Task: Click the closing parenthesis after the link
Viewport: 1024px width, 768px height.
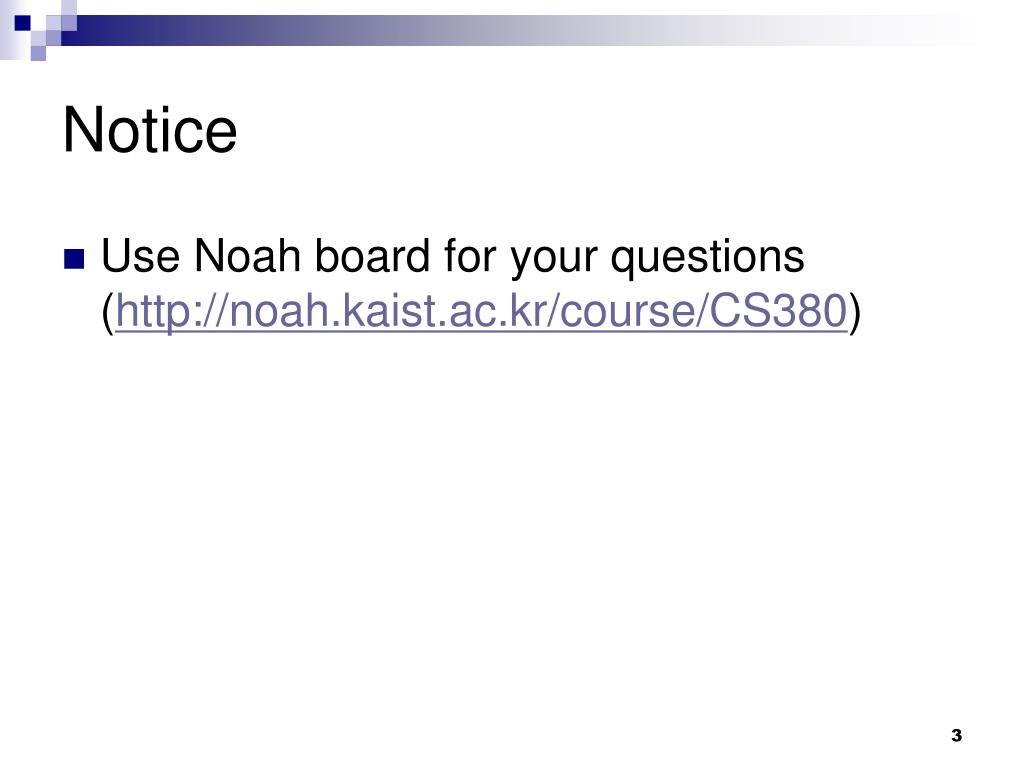Action: (855, 313)
